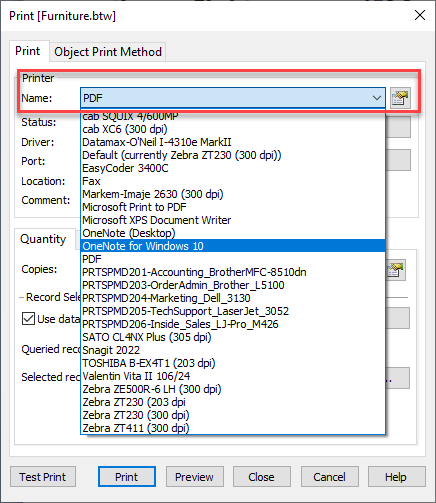The width and height of the screenshot is (436, 503).
Task: Select Zebra ZE500R-6 LH (300 dpi)
Action: point(233,389)
